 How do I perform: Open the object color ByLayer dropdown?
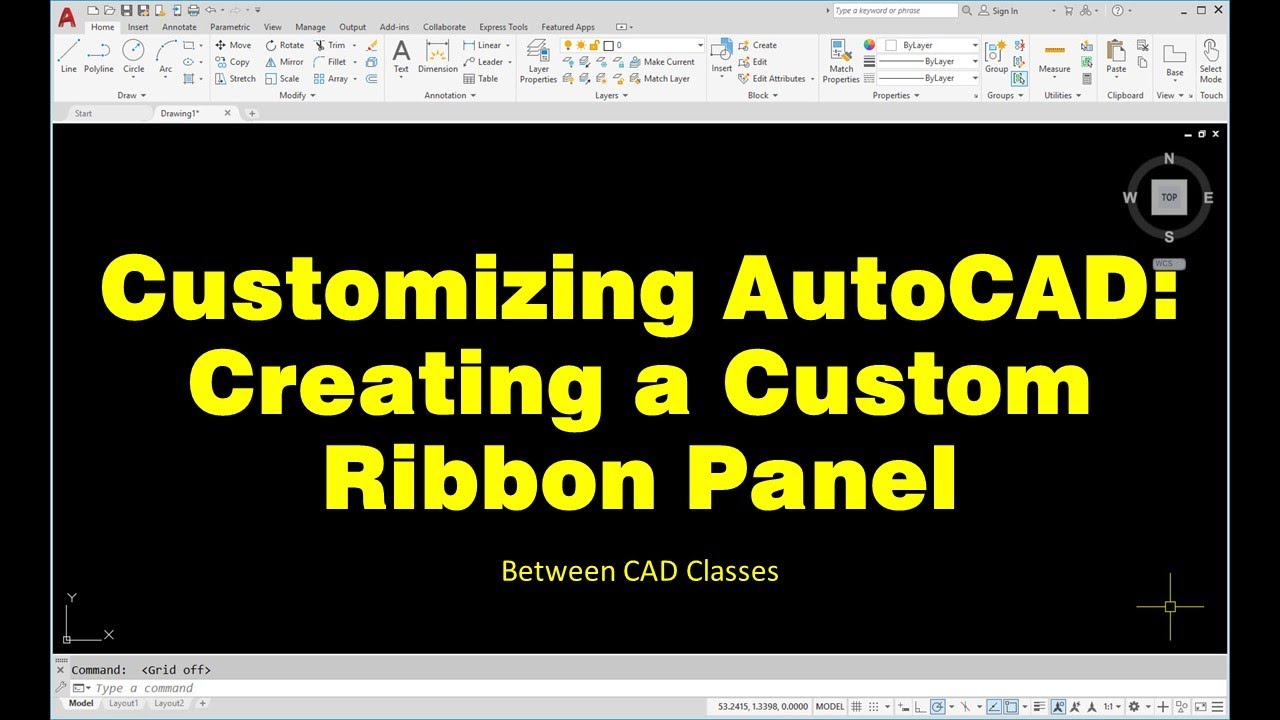pyautogui.click(x=974, y=45)
